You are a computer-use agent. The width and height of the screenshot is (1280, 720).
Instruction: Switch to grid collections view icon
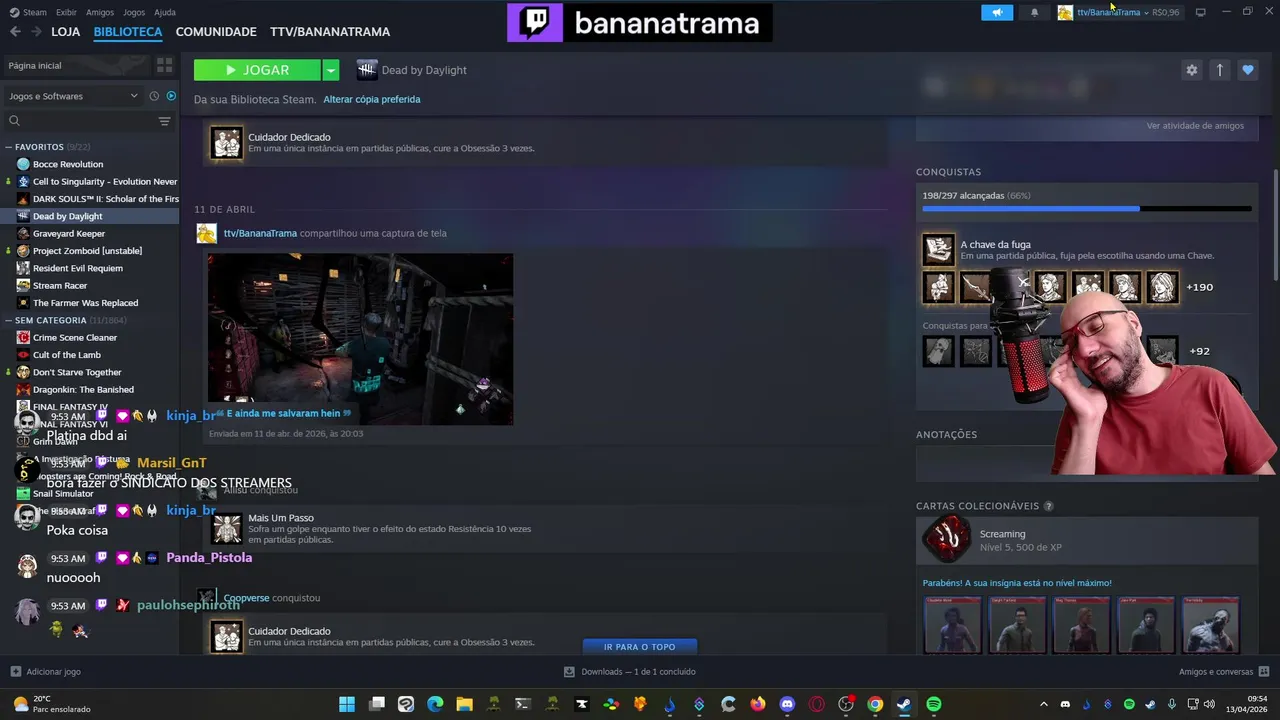(165, 65)
